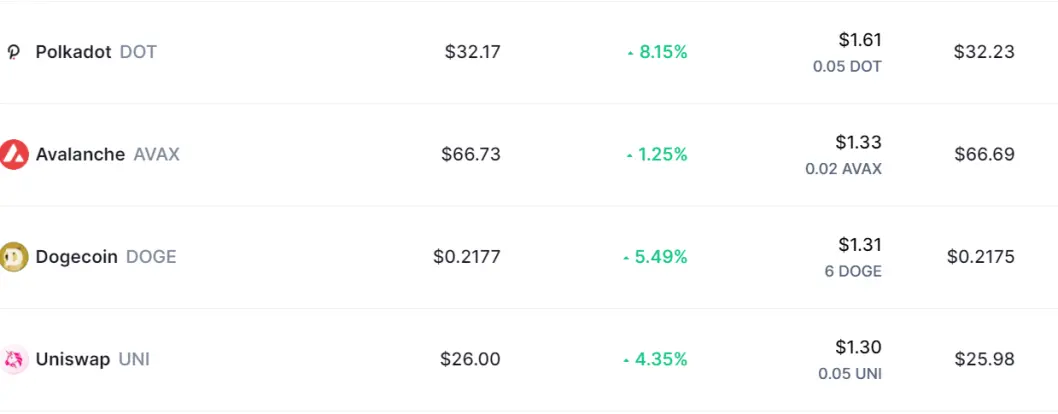Click the red Avalanche logo icon
1058x414 pixels.
13,154
